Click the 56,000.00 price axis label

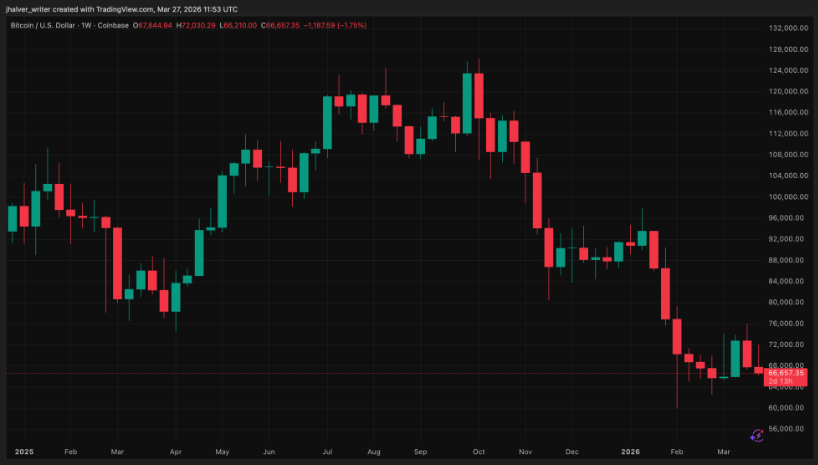pyautogui.click(x=788, y=428)
